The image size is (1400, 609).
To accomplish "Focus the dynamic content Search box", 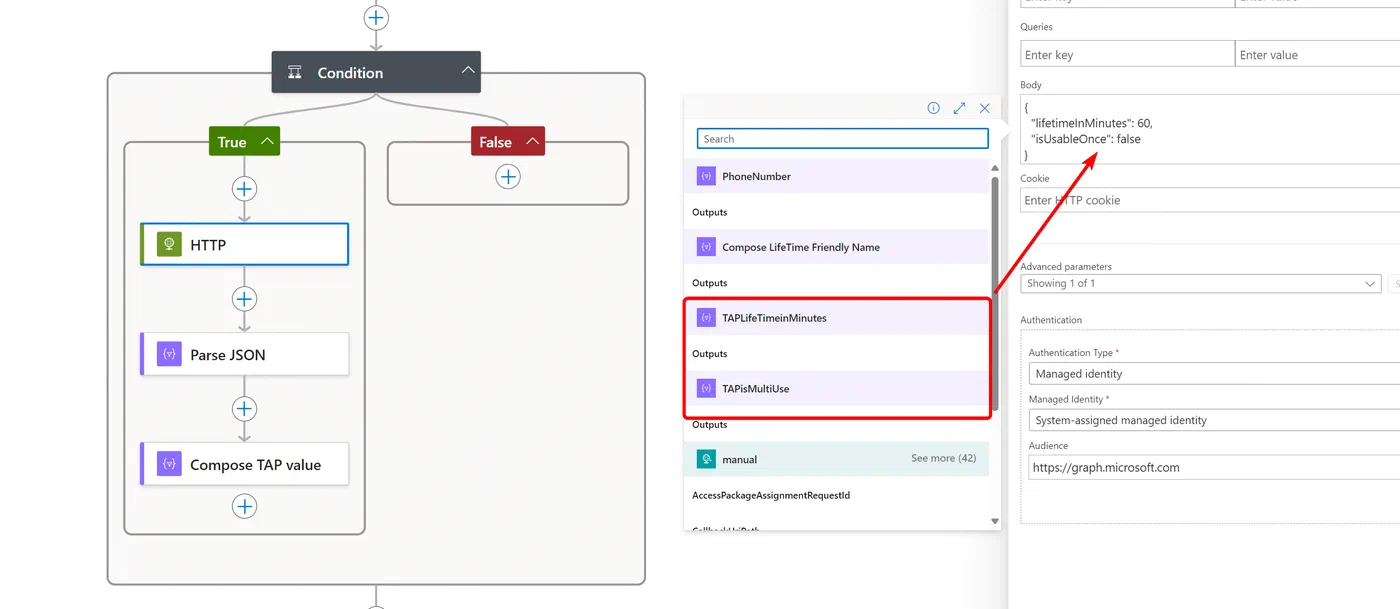I will pos(842,139).
